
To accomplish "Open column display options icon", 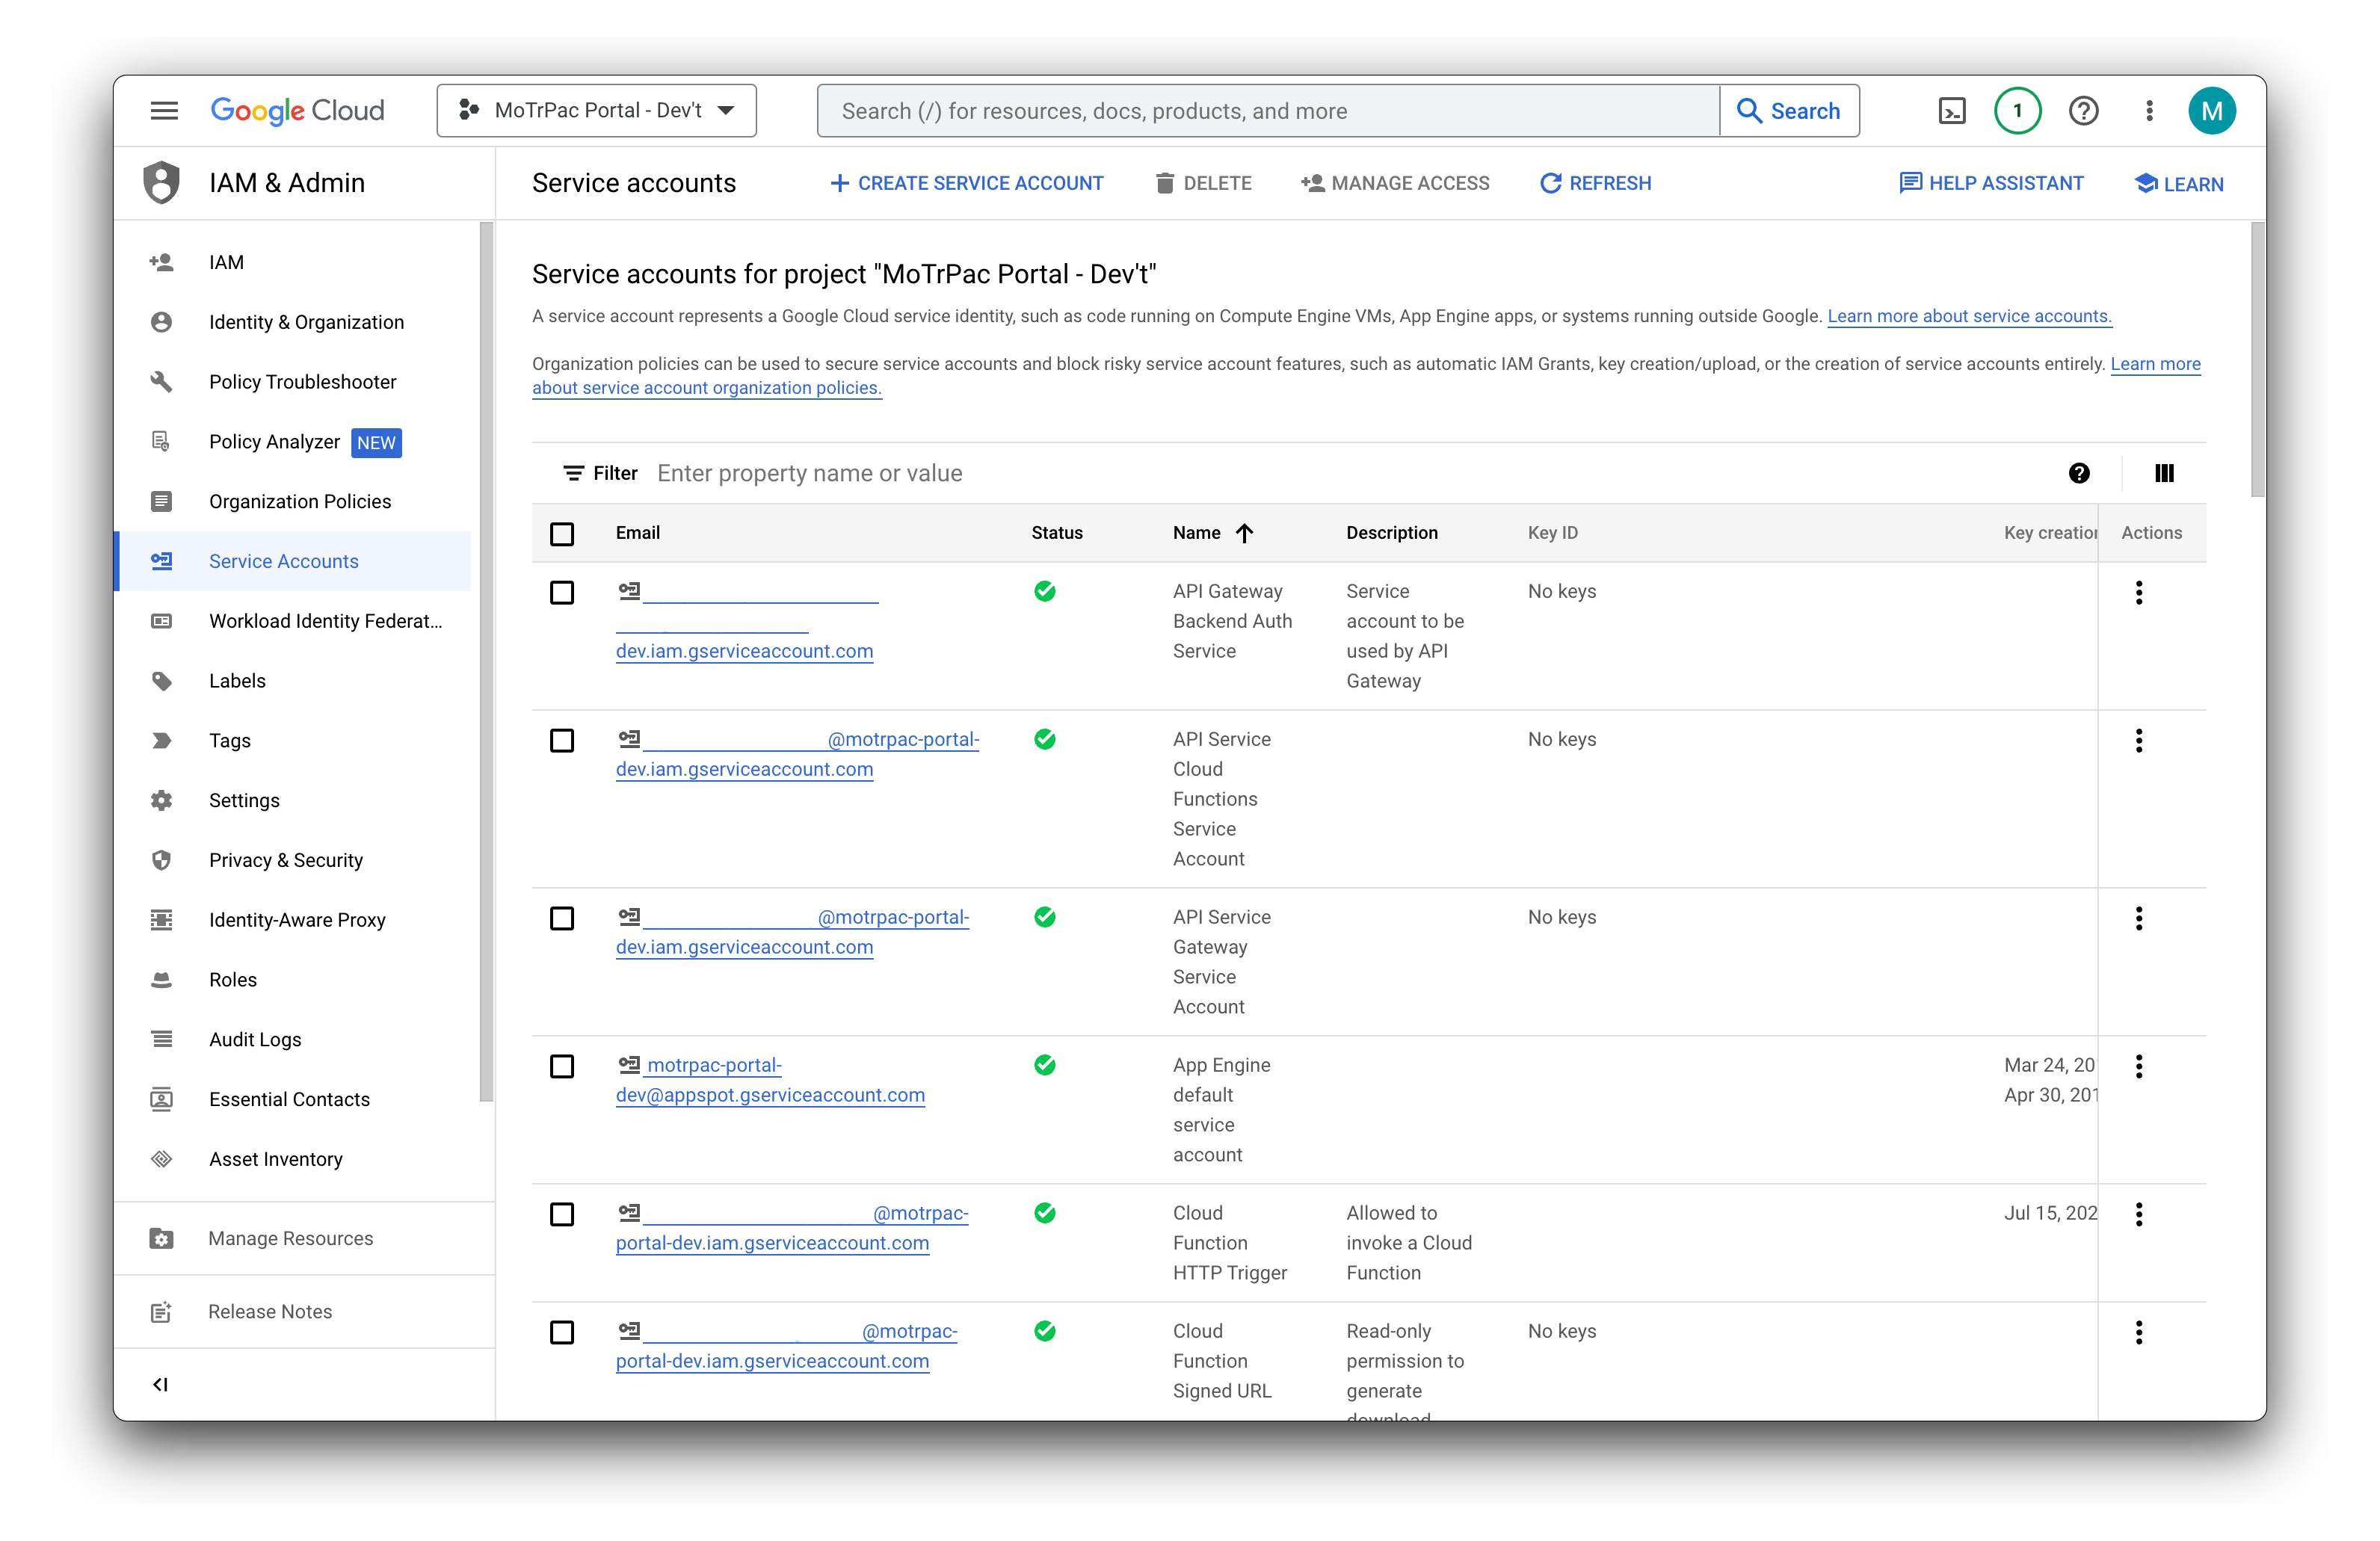I will [x=2164, y=473].
